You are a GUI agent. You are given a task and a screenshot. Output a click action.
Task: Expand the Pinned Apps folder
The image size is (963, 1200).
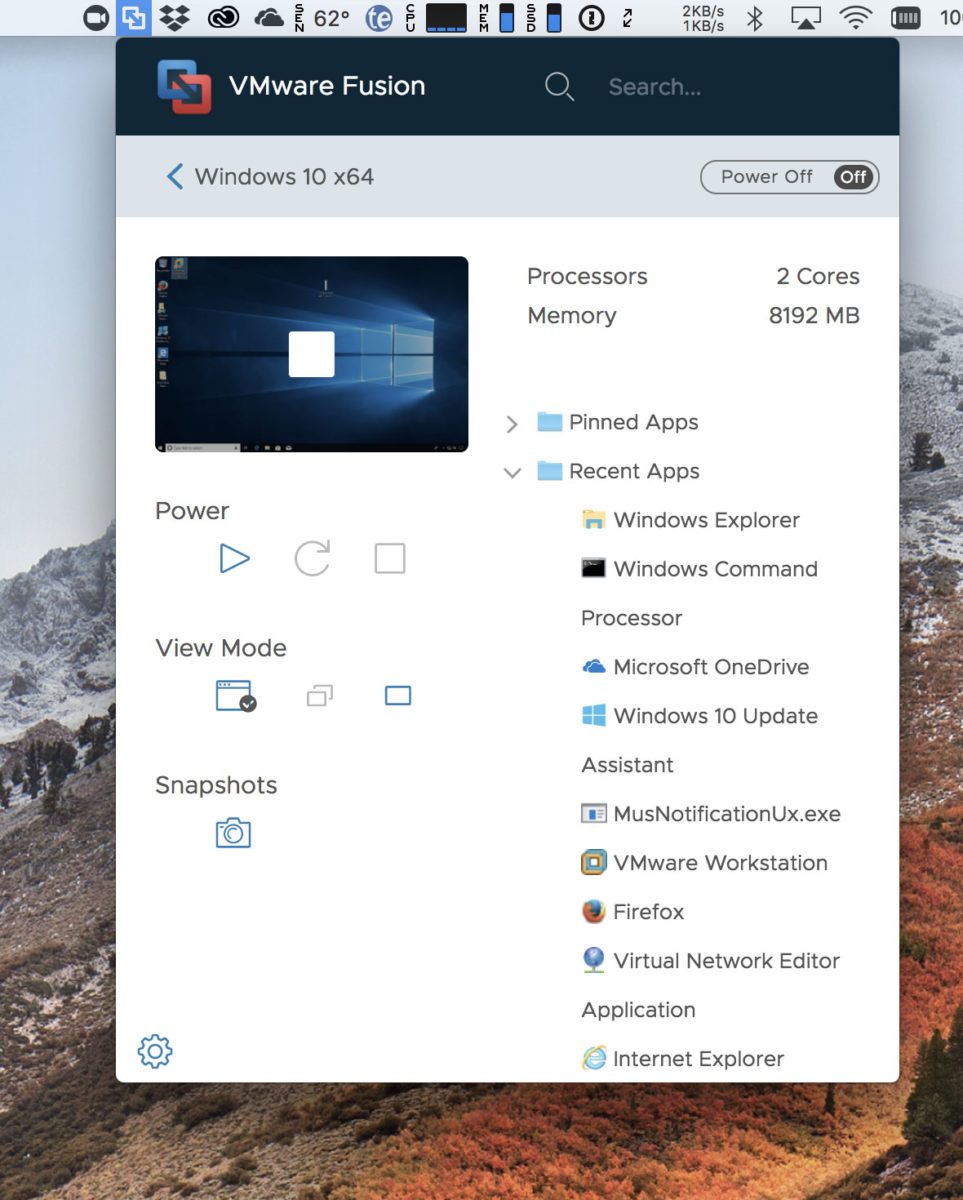pyautogui.click(x=512, y=423)
